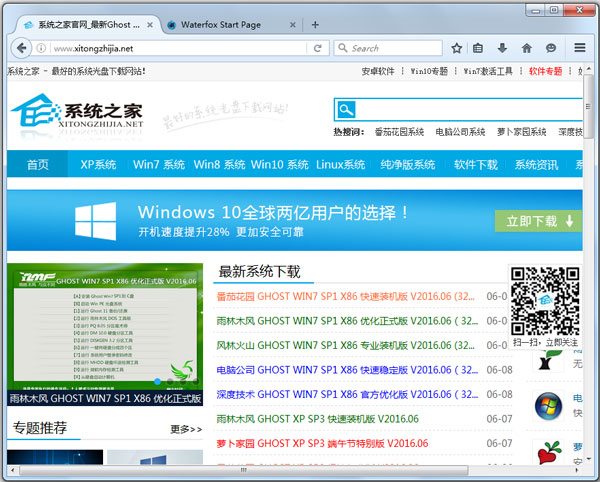Viewport: 600px width, 482px height.
Task: Click the 安卓软件 top link
Action: tap(378, 71)
